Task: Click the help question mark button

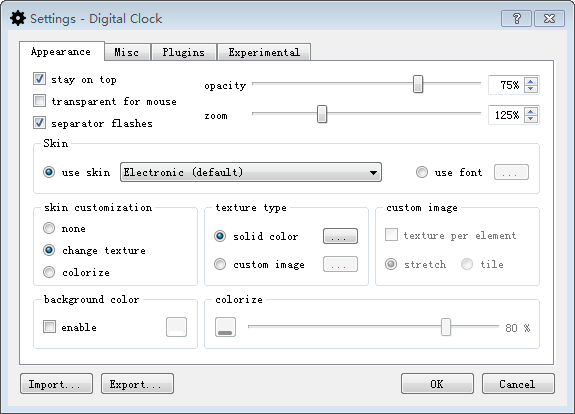Action: click(516, 18)
